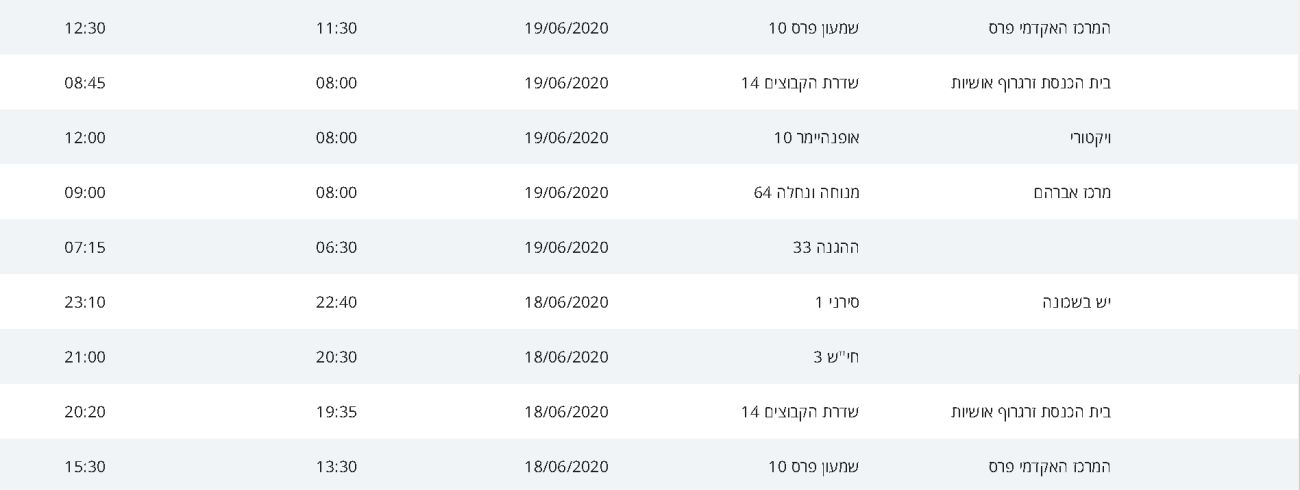Click the address מנוחה ונחלה 64

click(x=806, y=193)
